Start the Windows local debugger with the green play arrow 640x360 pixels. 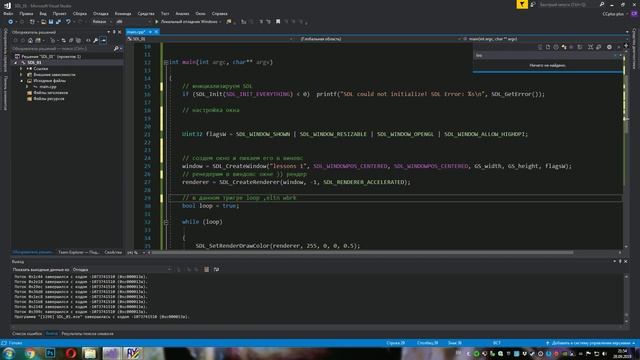[156, 22]
